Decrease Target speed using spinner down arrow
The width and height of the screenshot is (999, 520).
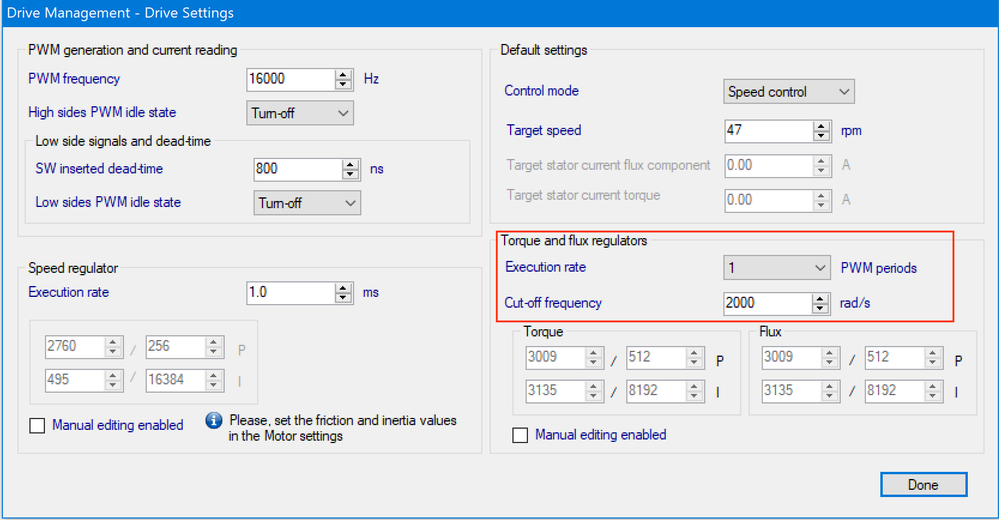coord(821,136)
